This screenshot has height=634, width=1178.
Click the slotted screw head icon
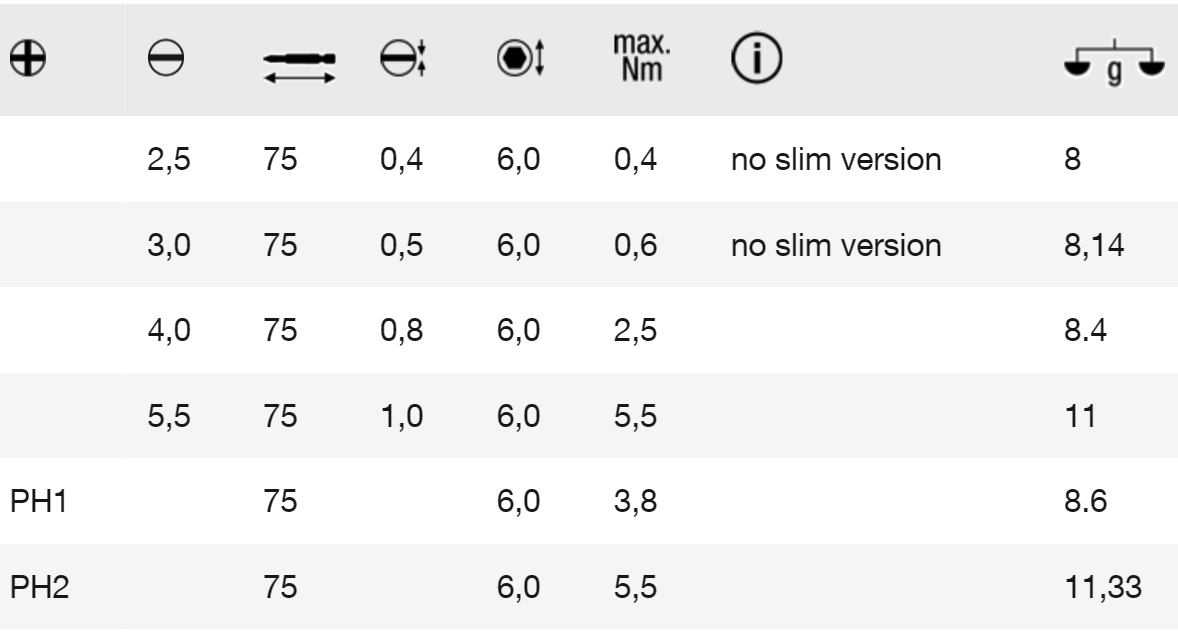coord(164,61)
